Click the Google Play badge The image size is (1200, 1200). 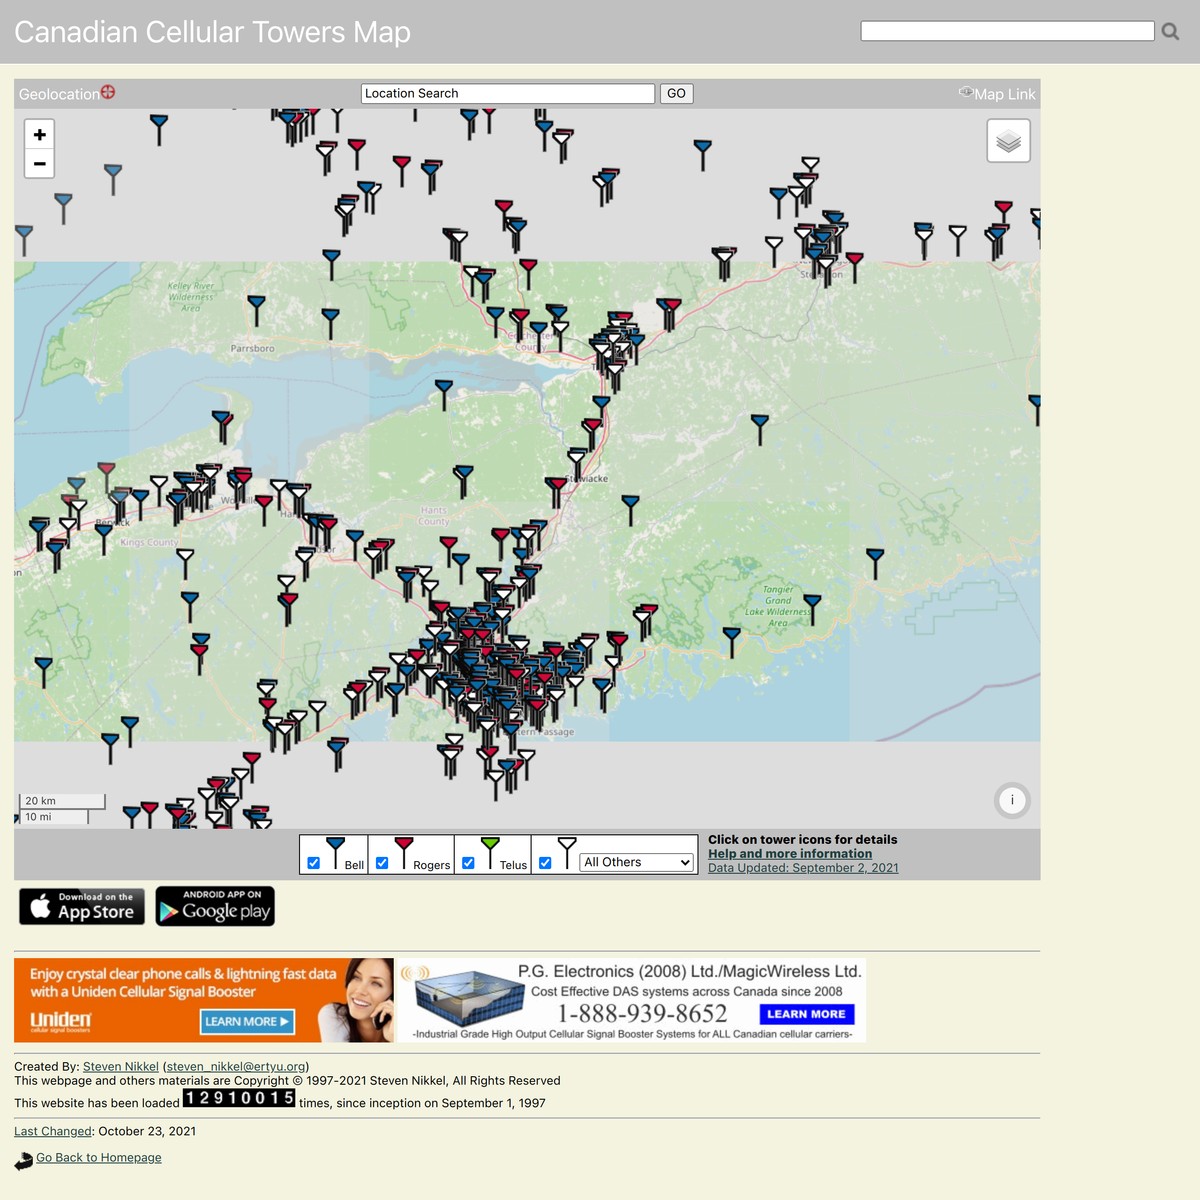click(x=215, y=906)
